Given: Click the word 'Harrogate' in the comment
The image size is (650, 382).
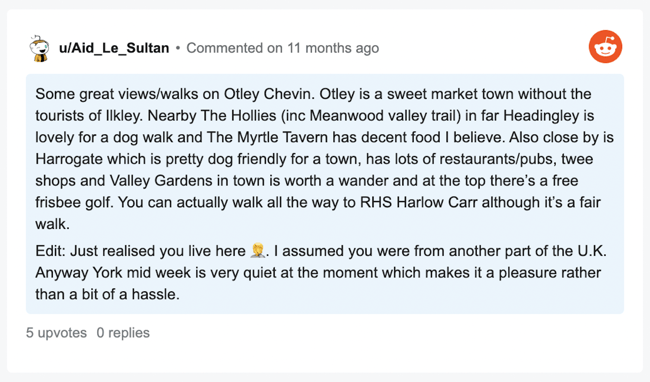Looking at the screenshot, I should (x=69, y=159).
